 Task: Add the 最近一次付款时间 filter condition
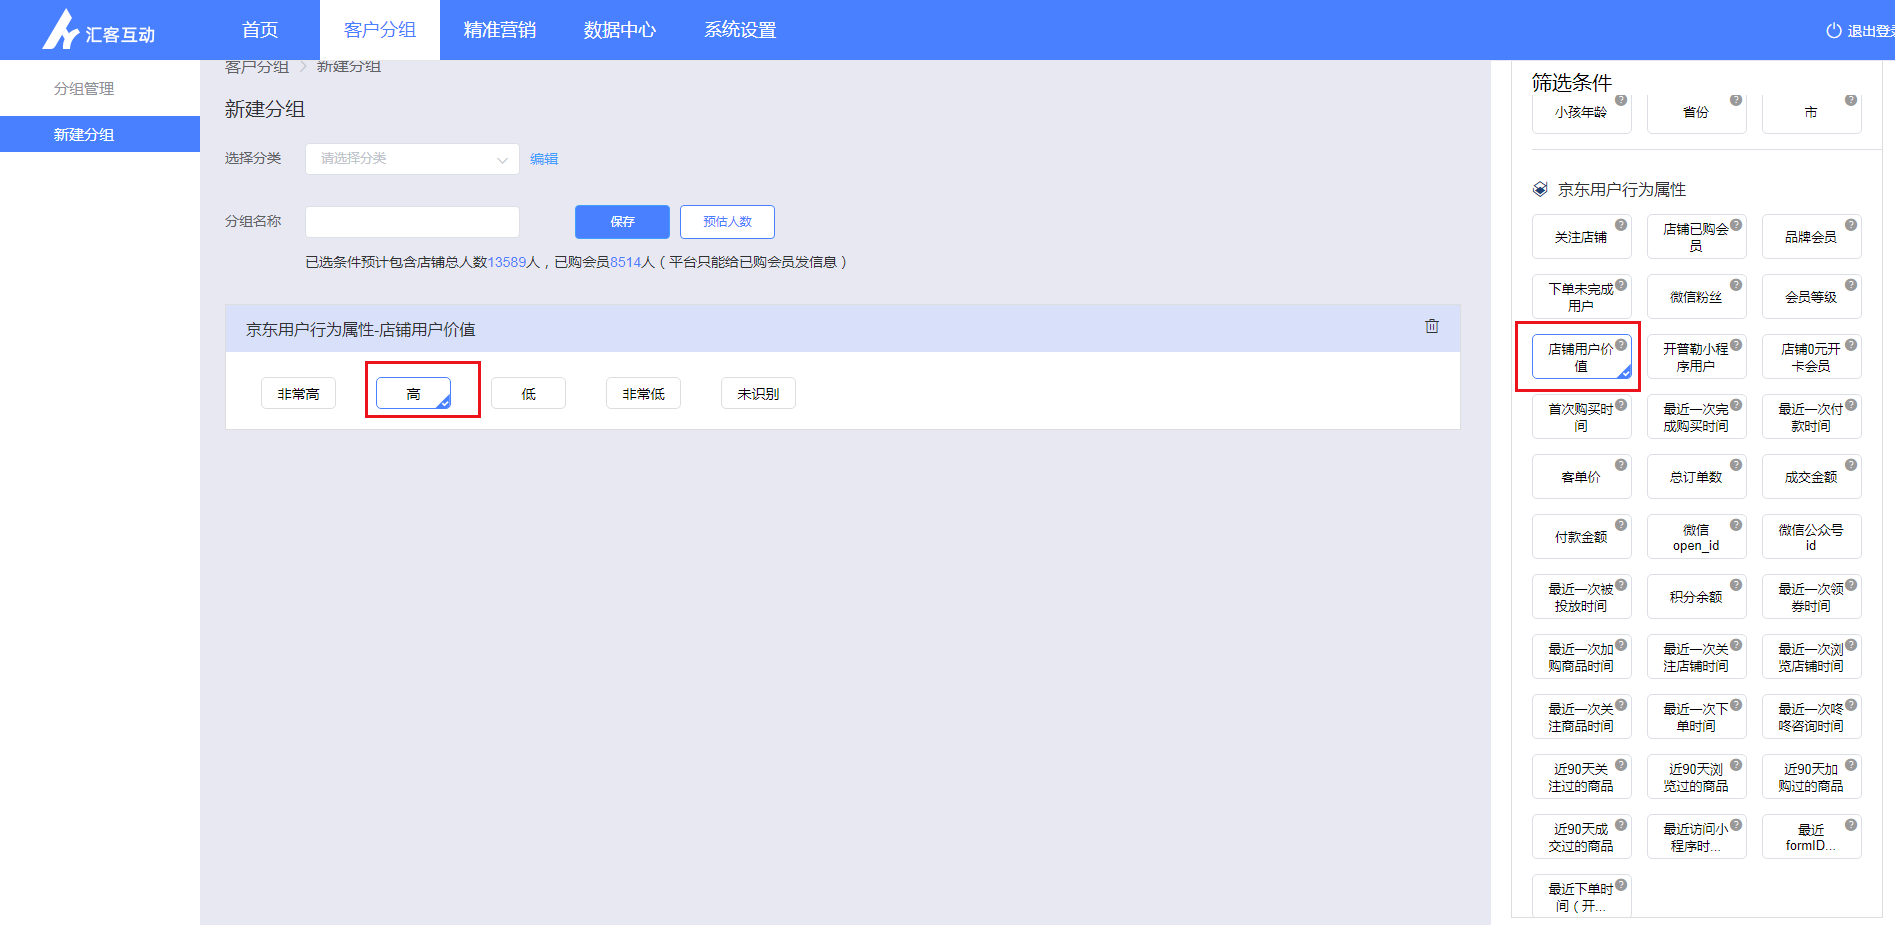1811,417
